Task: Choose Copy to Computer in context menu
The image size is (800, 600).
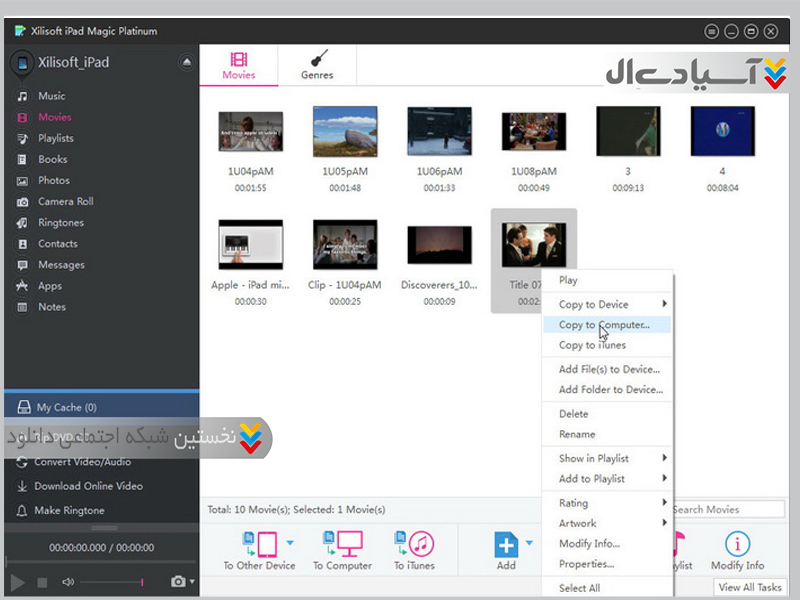Action: [604, 325]
